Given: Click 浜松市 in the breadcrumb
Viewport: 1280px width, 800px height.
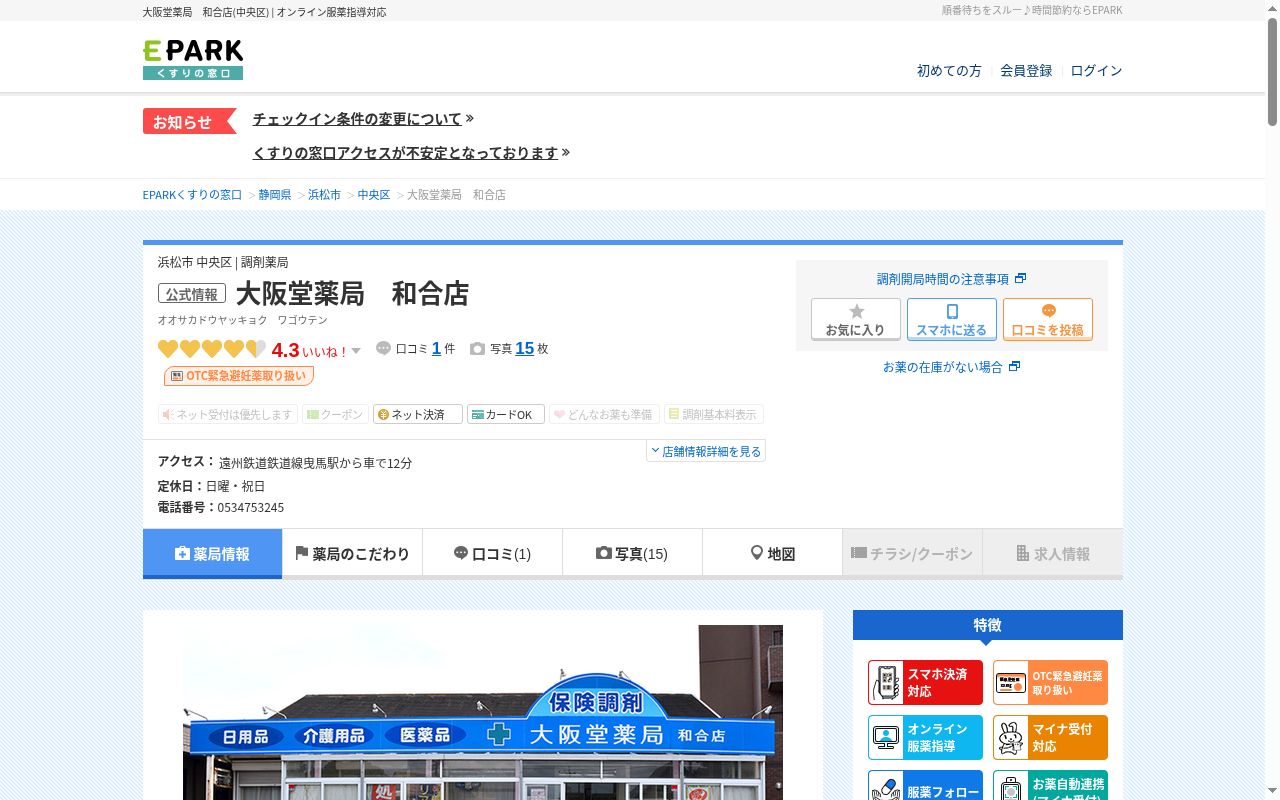Looking at the screenshot, I should (x=324, y=194).
